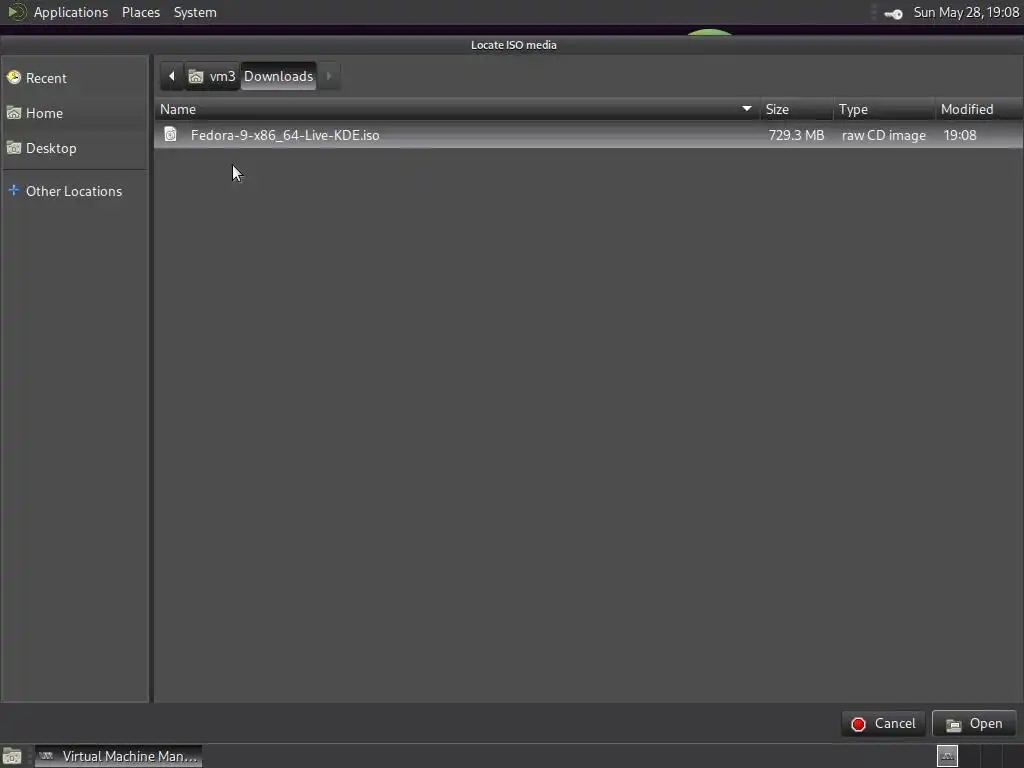
Task: Click the 19:08 modified time cell
Action: coord(960,135)
